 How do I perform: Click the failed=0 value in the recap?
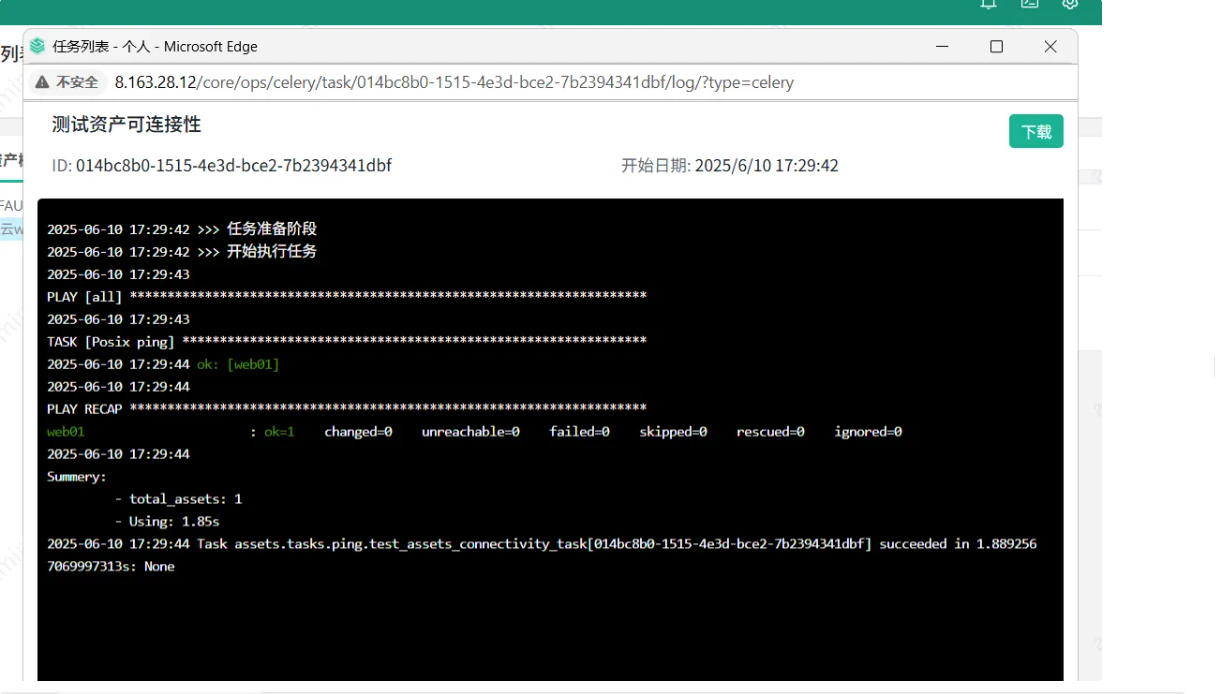tap(579, 431)
